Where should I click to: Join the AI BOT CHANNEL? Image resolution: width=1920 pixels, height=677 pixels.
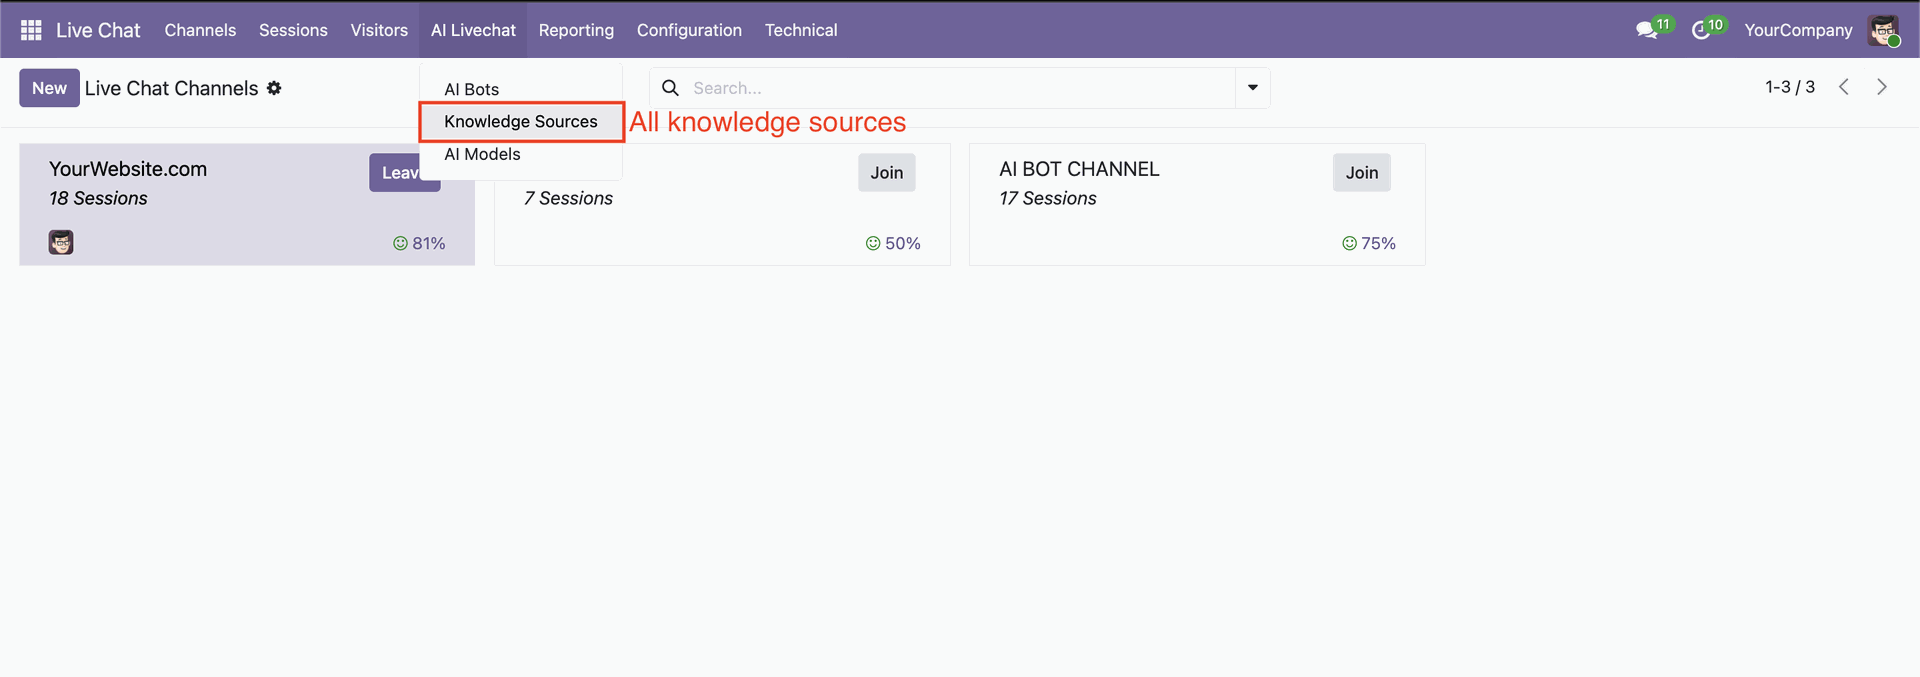(1361, 172)
